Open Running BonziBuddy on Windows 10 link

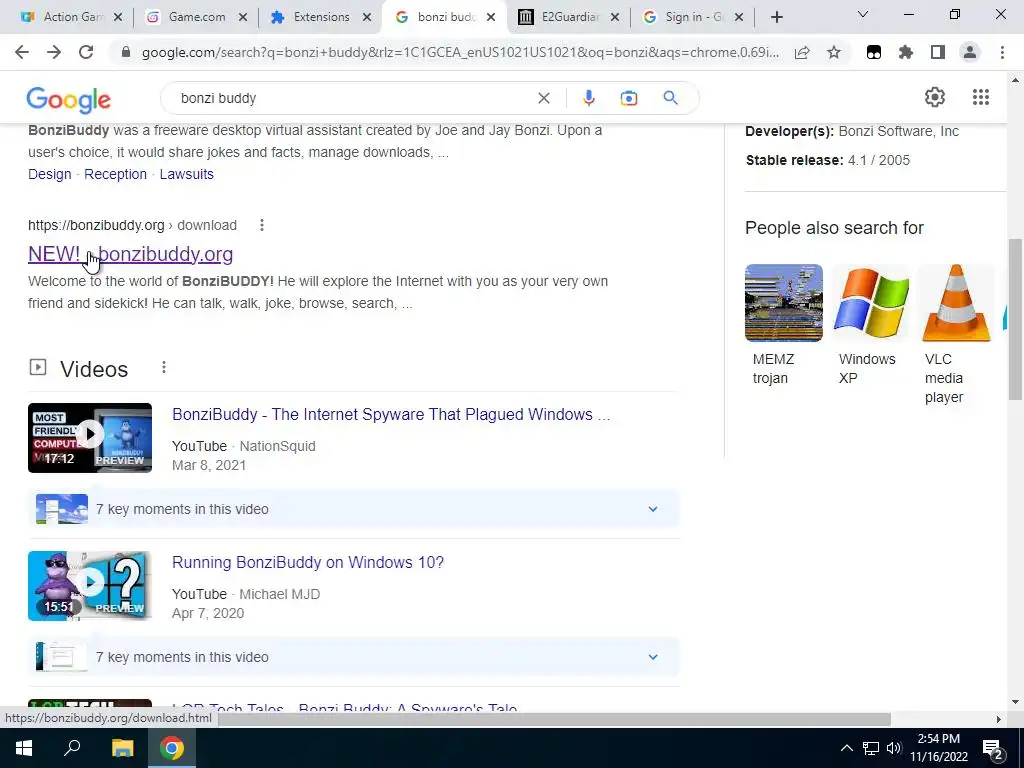pyautogui.click(x=308, y=562)
